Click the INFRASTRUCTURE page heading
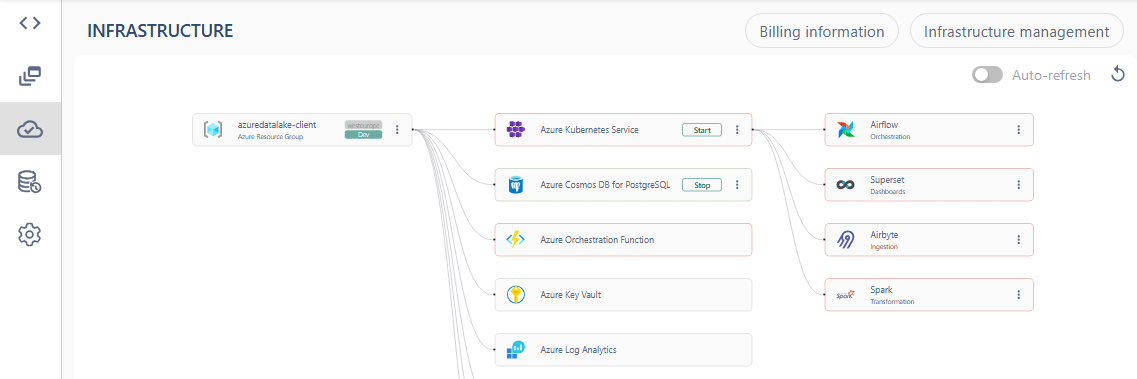The image size is (1137, 379). pyautogui.click(x=160, y=30)
